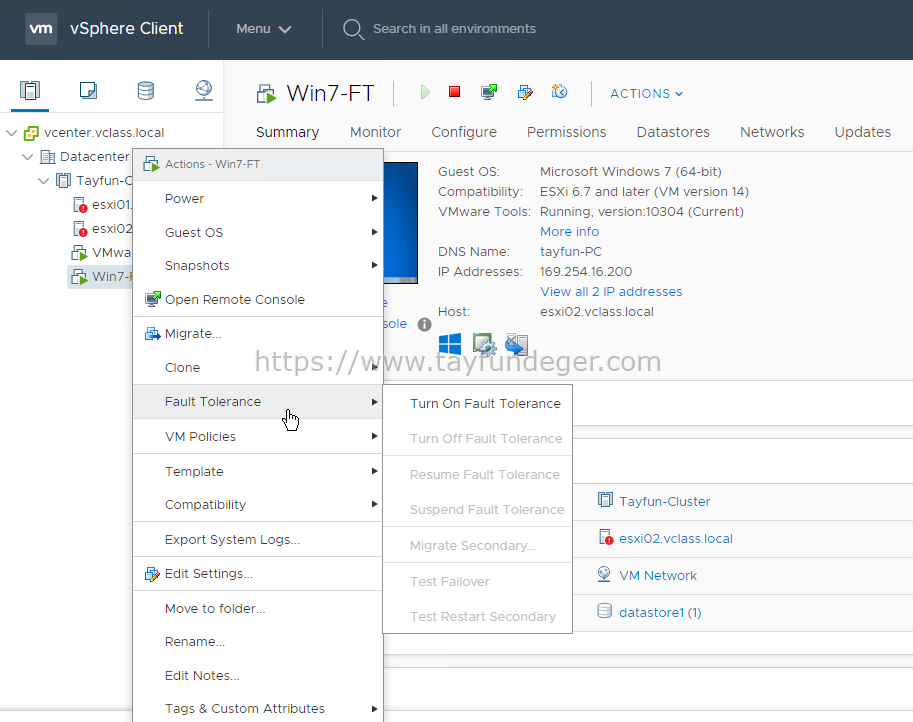This screenshot has height=722, width=913.
Task: Click Edit Settings icon in Win7-FT toolbar
Action: tap(525, 92)
